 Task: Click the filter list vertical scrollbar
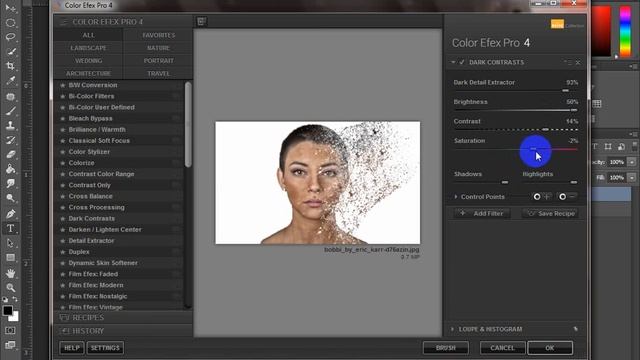pos(188,124)
